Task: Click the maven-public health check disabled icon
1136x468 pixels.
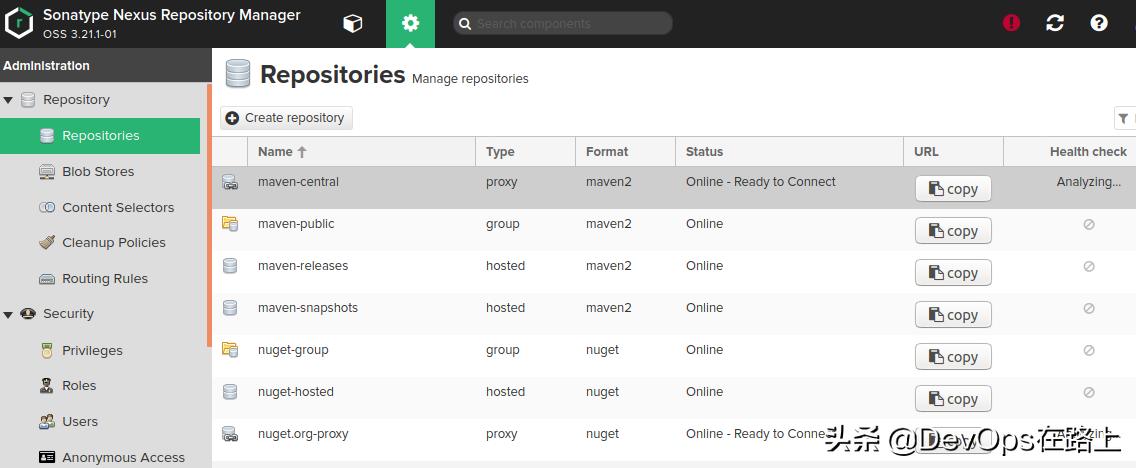Action: click(x=1088, y=225)
